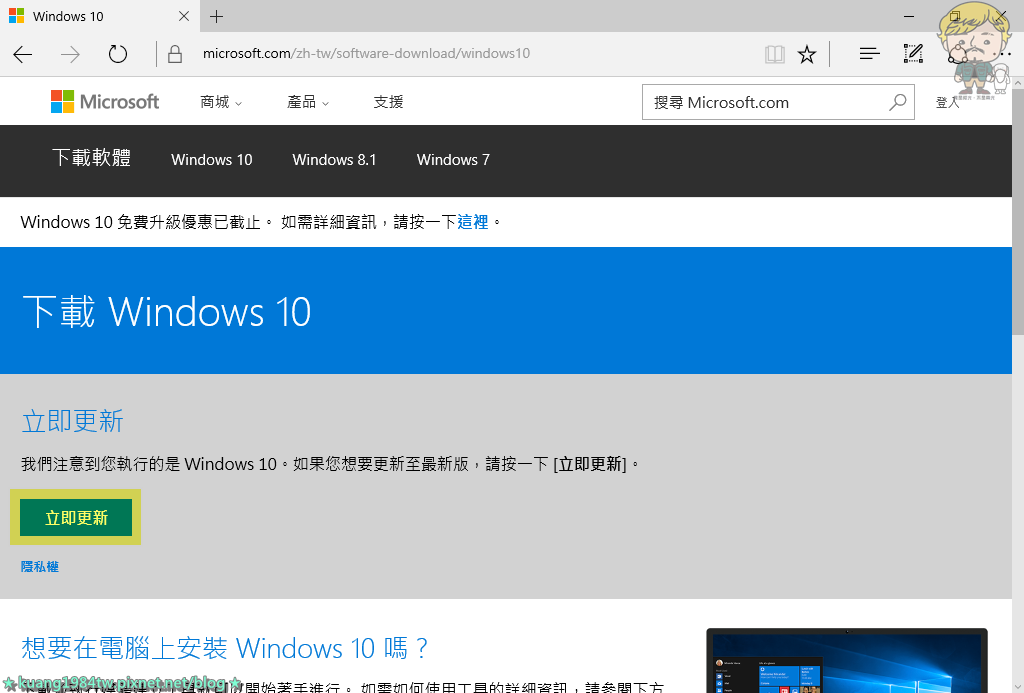
Task: Click the laptop Windows 10 image
Action: [847, 660]
